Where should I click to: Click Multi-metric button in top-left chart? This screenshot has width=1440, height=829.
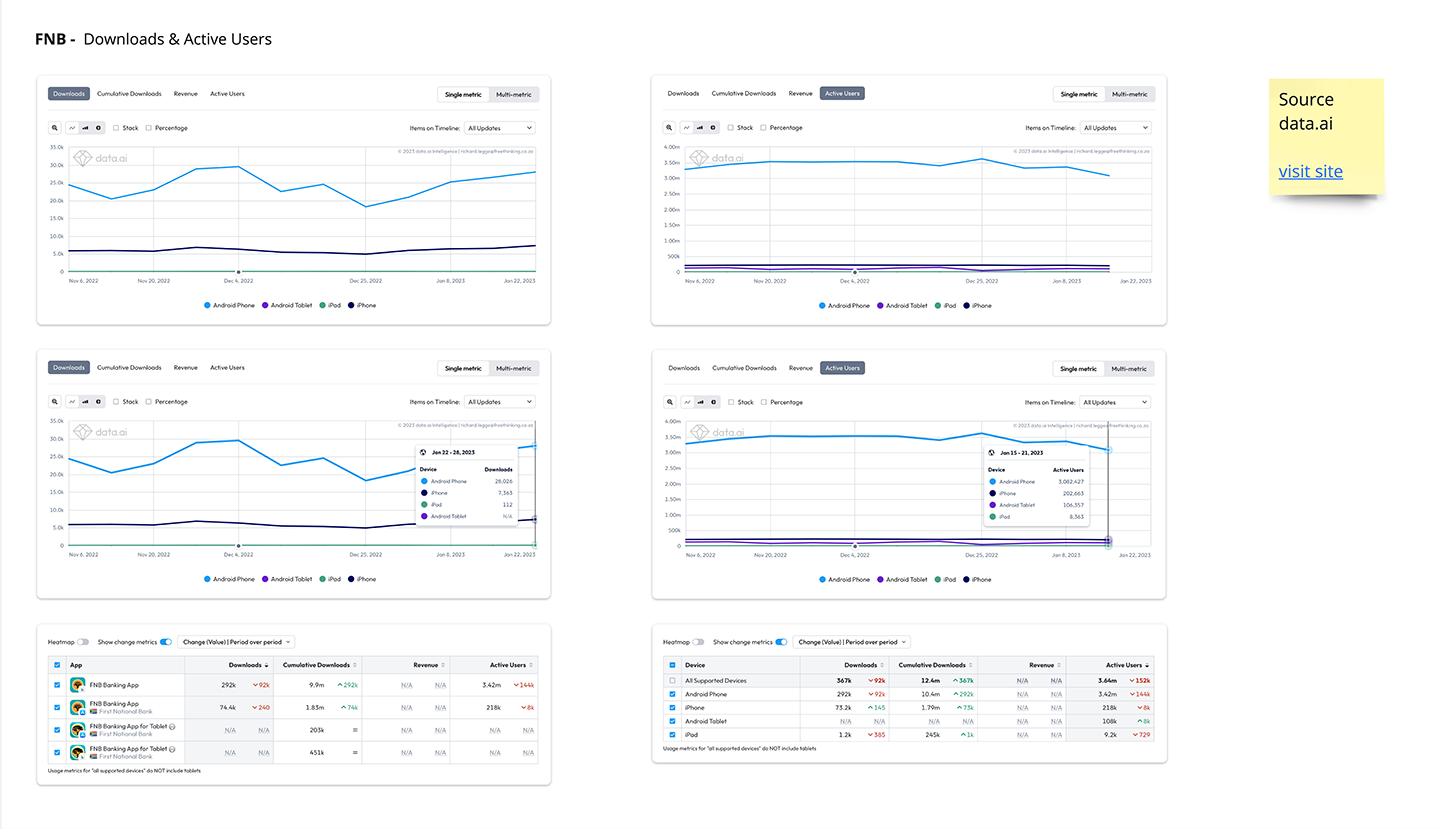(x=514, y=95)
